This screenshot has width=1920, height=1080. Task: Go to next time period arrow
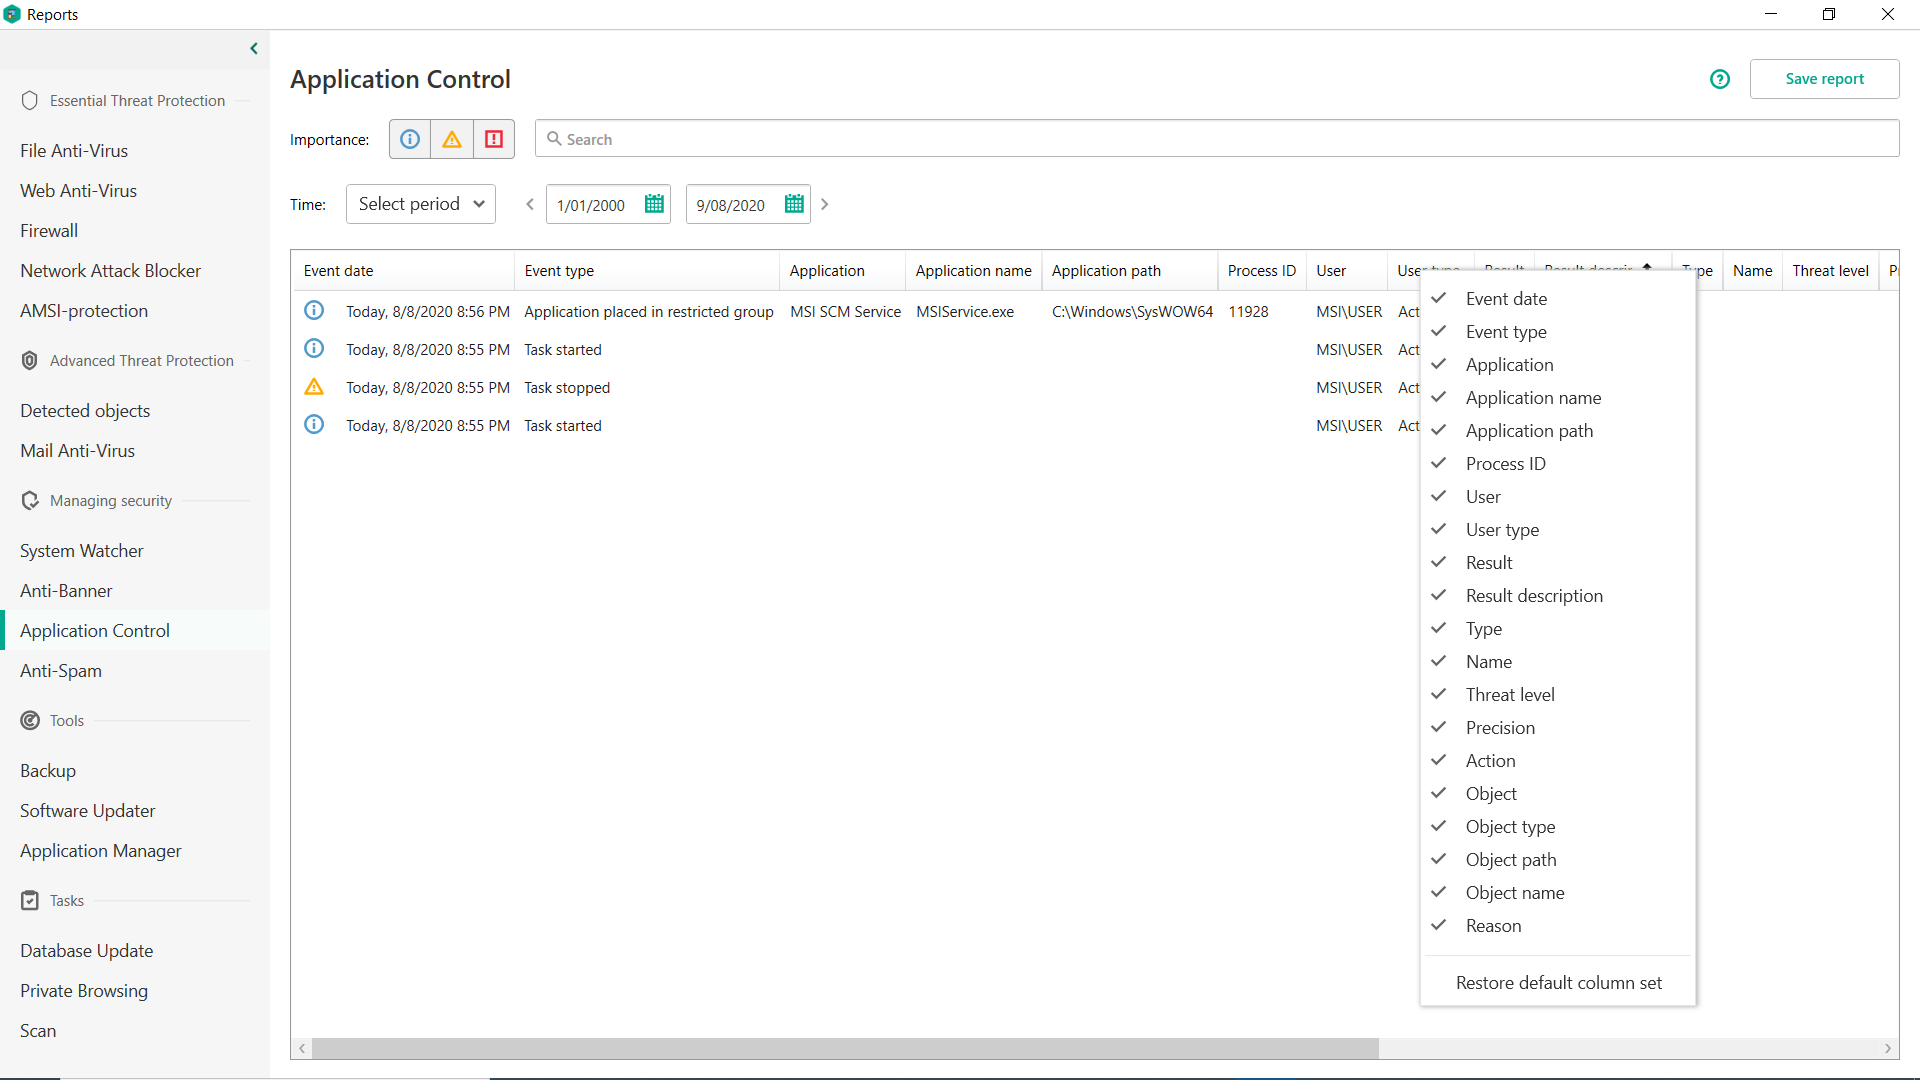825,204
